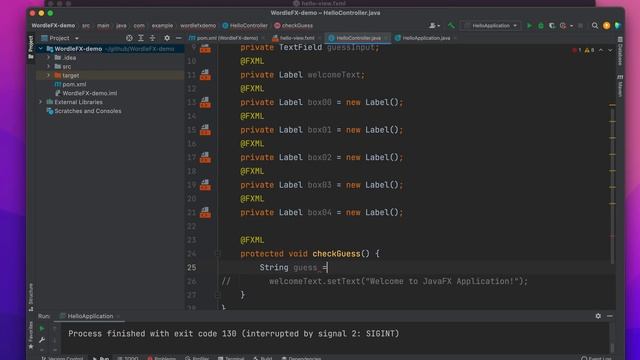Go to previous highlighted error arrow
This screenshot has width=640, height=360.
601,50
